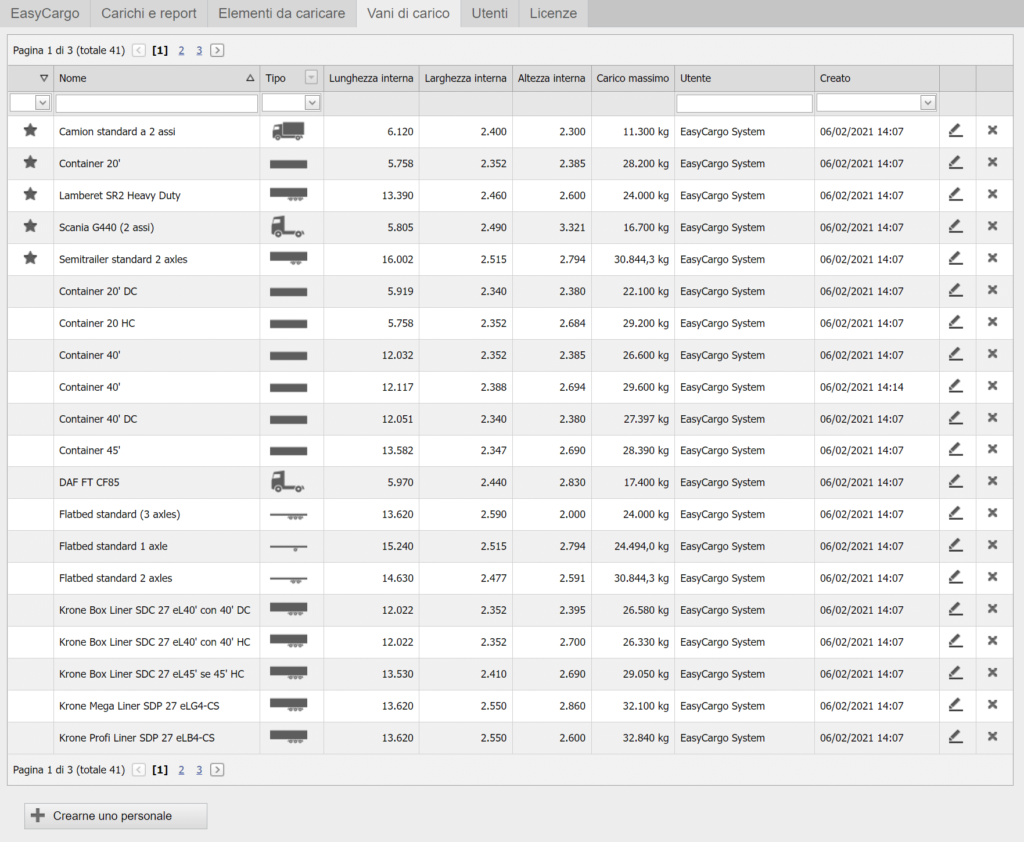The image size is (1024, 842).
Task: Edit Semitrailer standard 2 axles entry
Action: coord(955,259)
